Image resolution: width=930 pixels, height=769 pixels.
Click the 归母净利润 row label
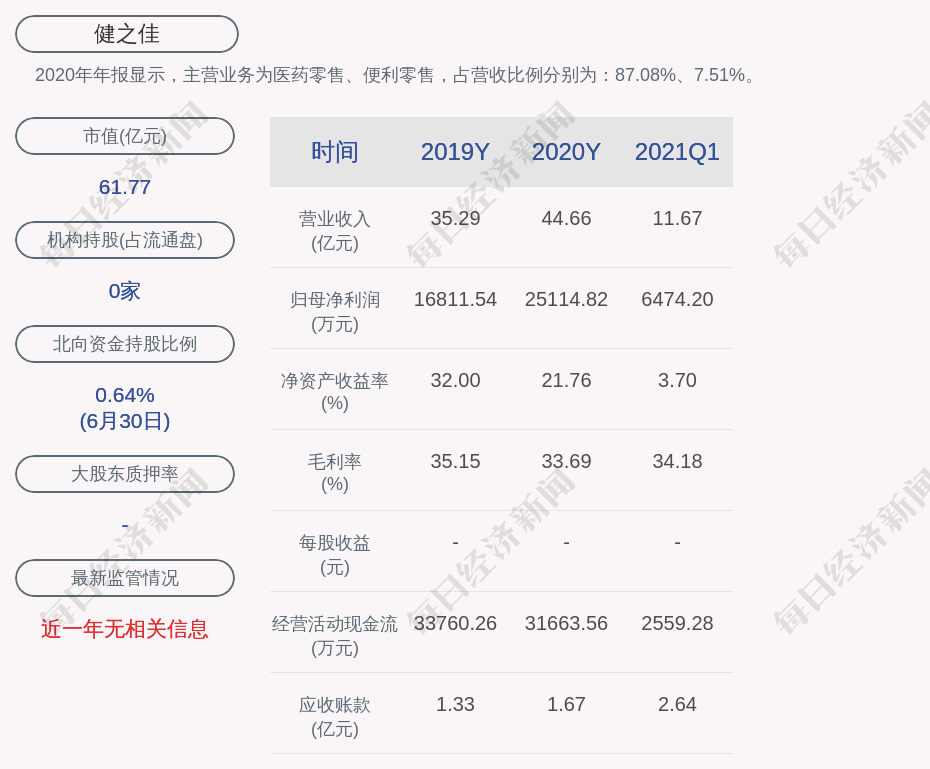(x=335, y=311)
